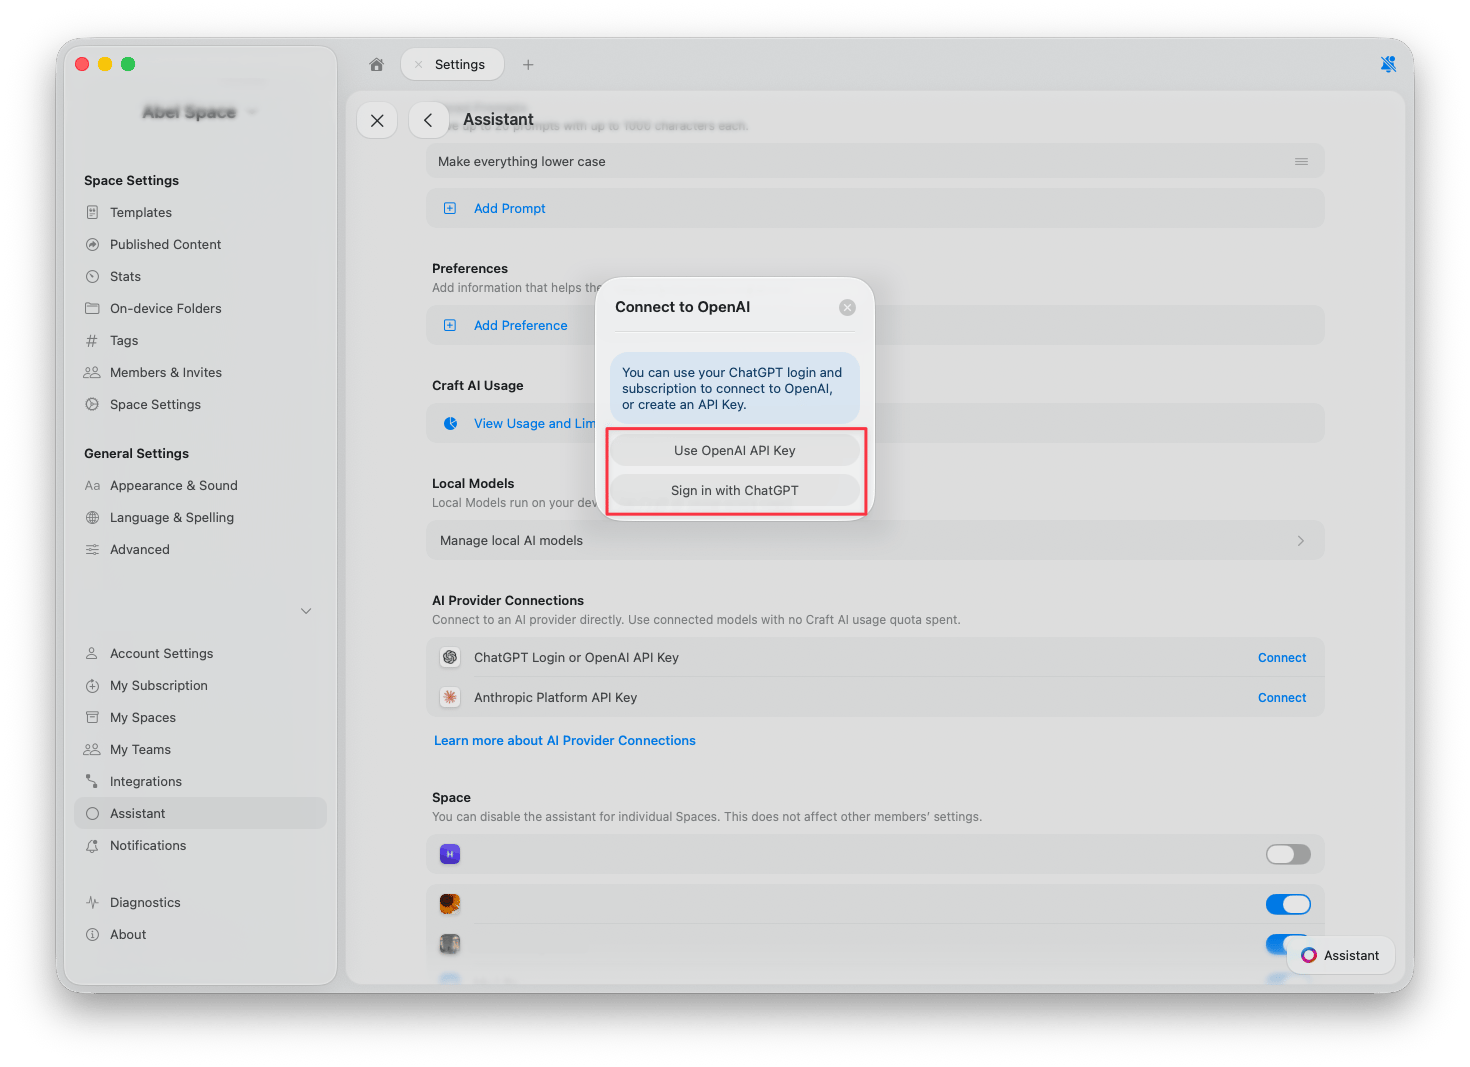Viewport: 1470px width, 1067px height.
Task: Click 'Make everything lower case' prompt text
Action: click(521, 161)
